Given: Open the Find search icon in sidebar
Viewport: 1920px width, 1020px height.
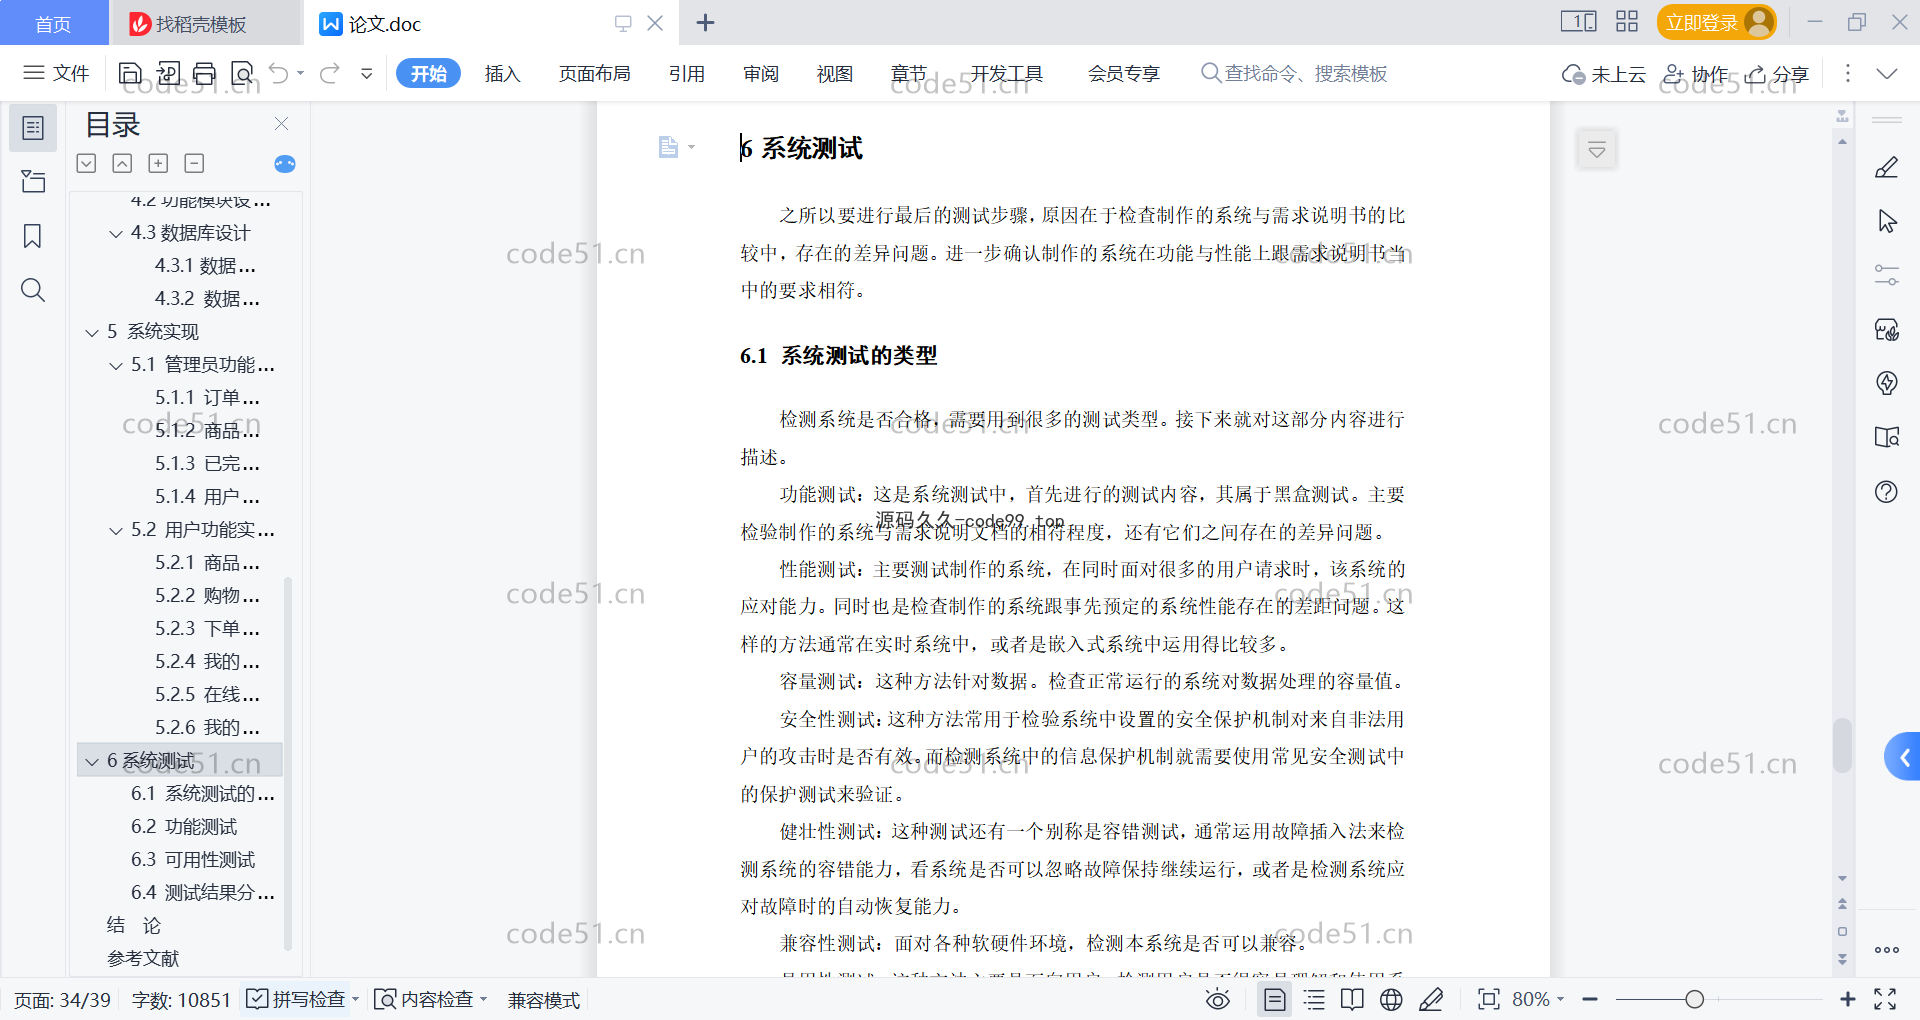Looking at the screenshot, I should [x=33, y=290].
